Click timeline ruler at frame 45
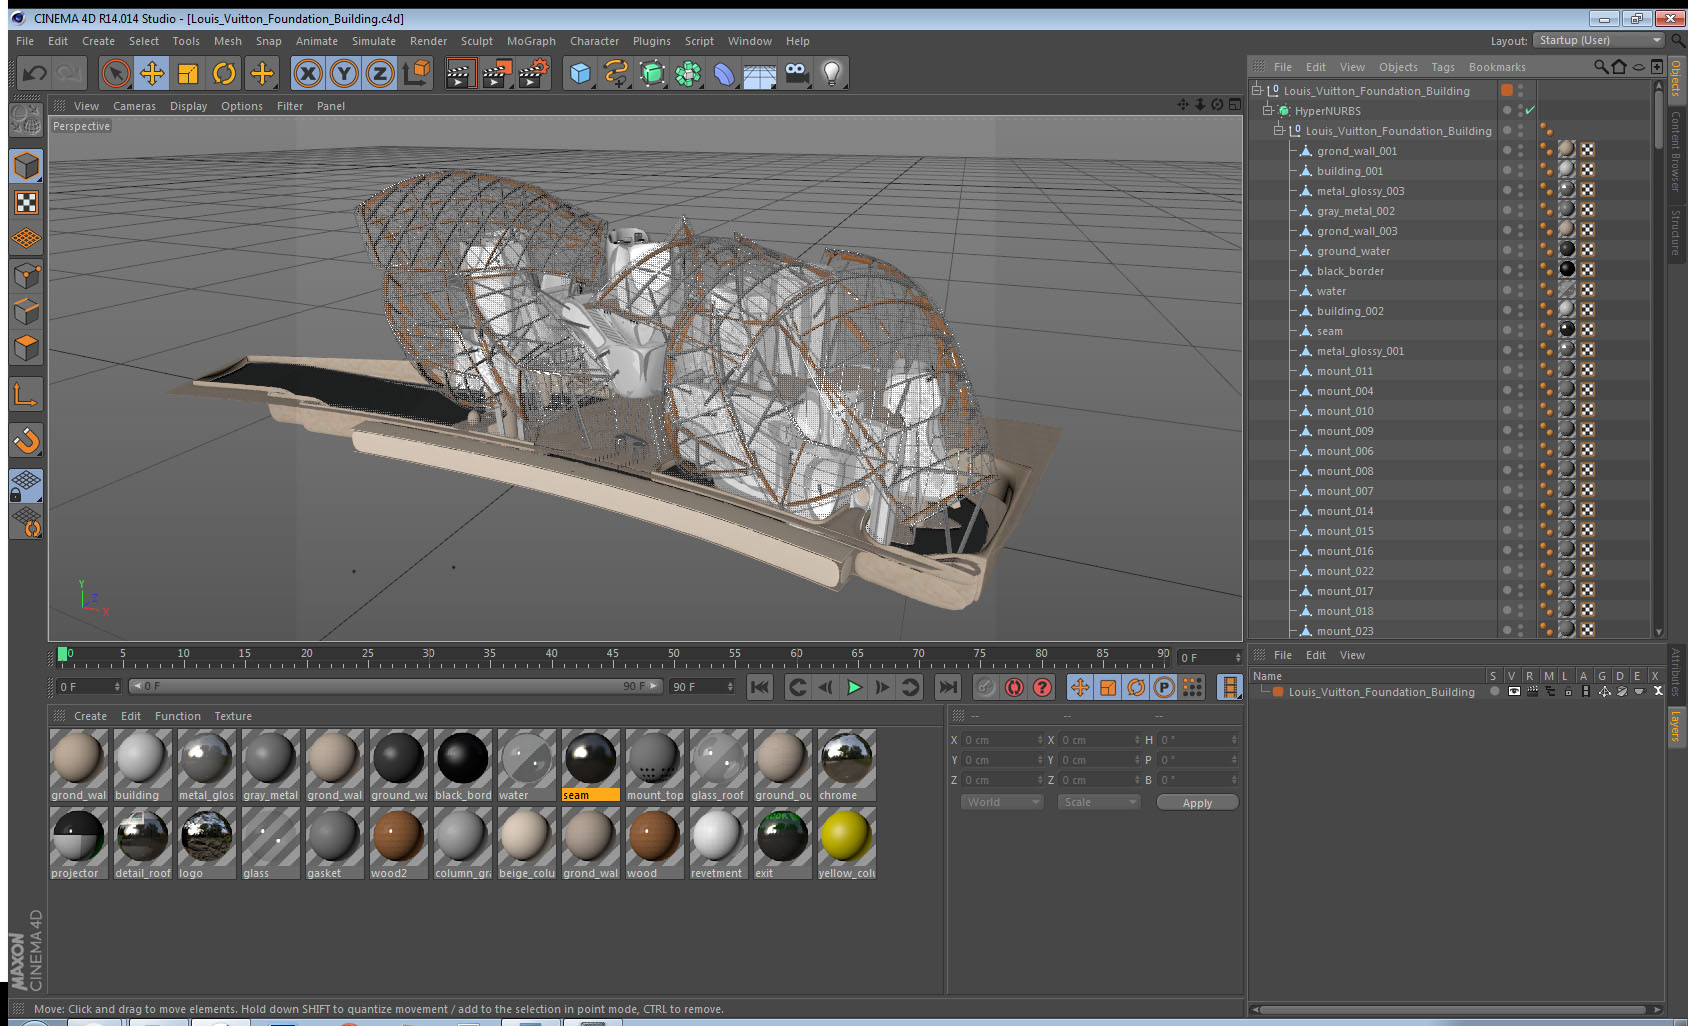Viewport: 1688px width, 1026px height. (612, 656)
